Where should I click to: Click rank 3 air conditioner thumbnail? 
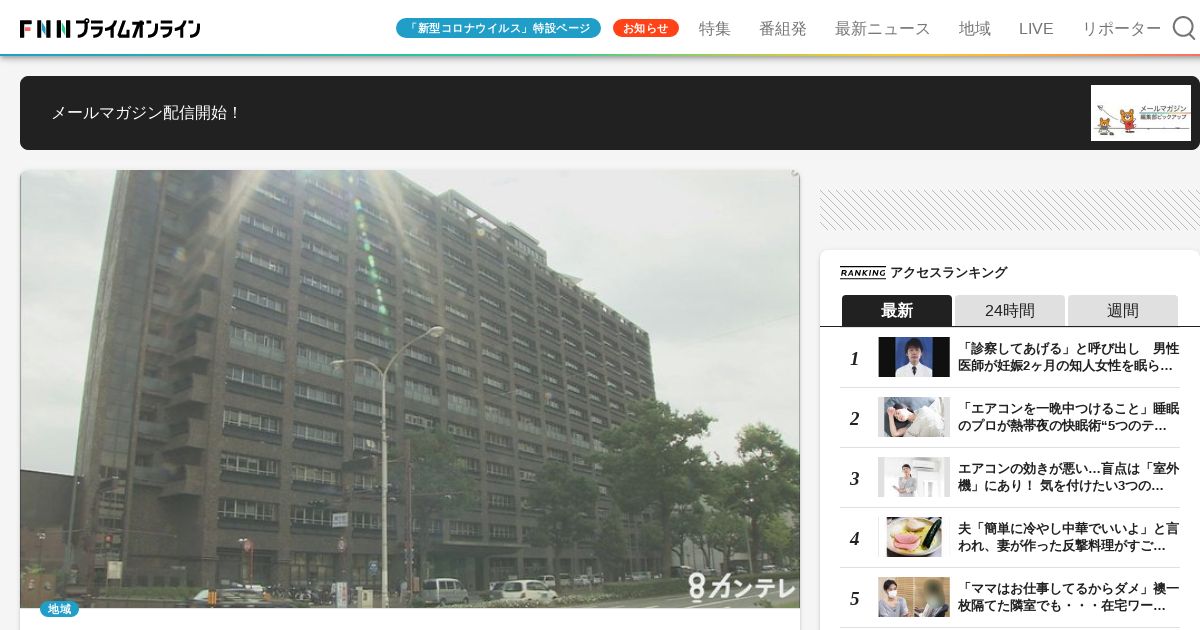914,477
